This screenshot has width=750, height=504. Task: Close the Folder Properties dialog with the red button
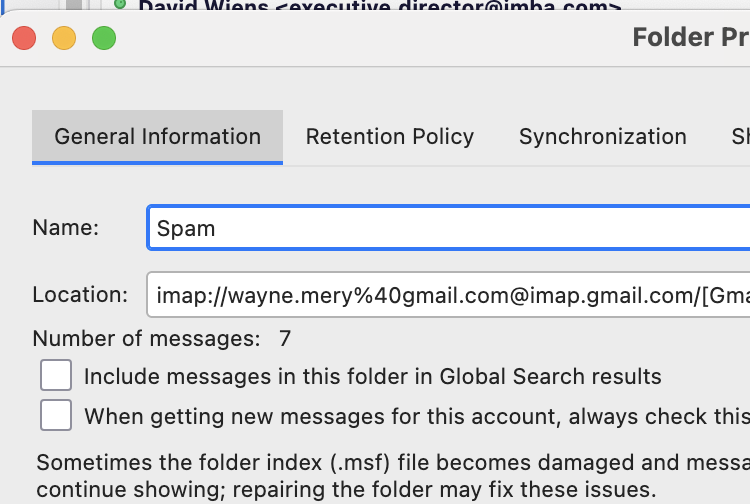point(24,39)
